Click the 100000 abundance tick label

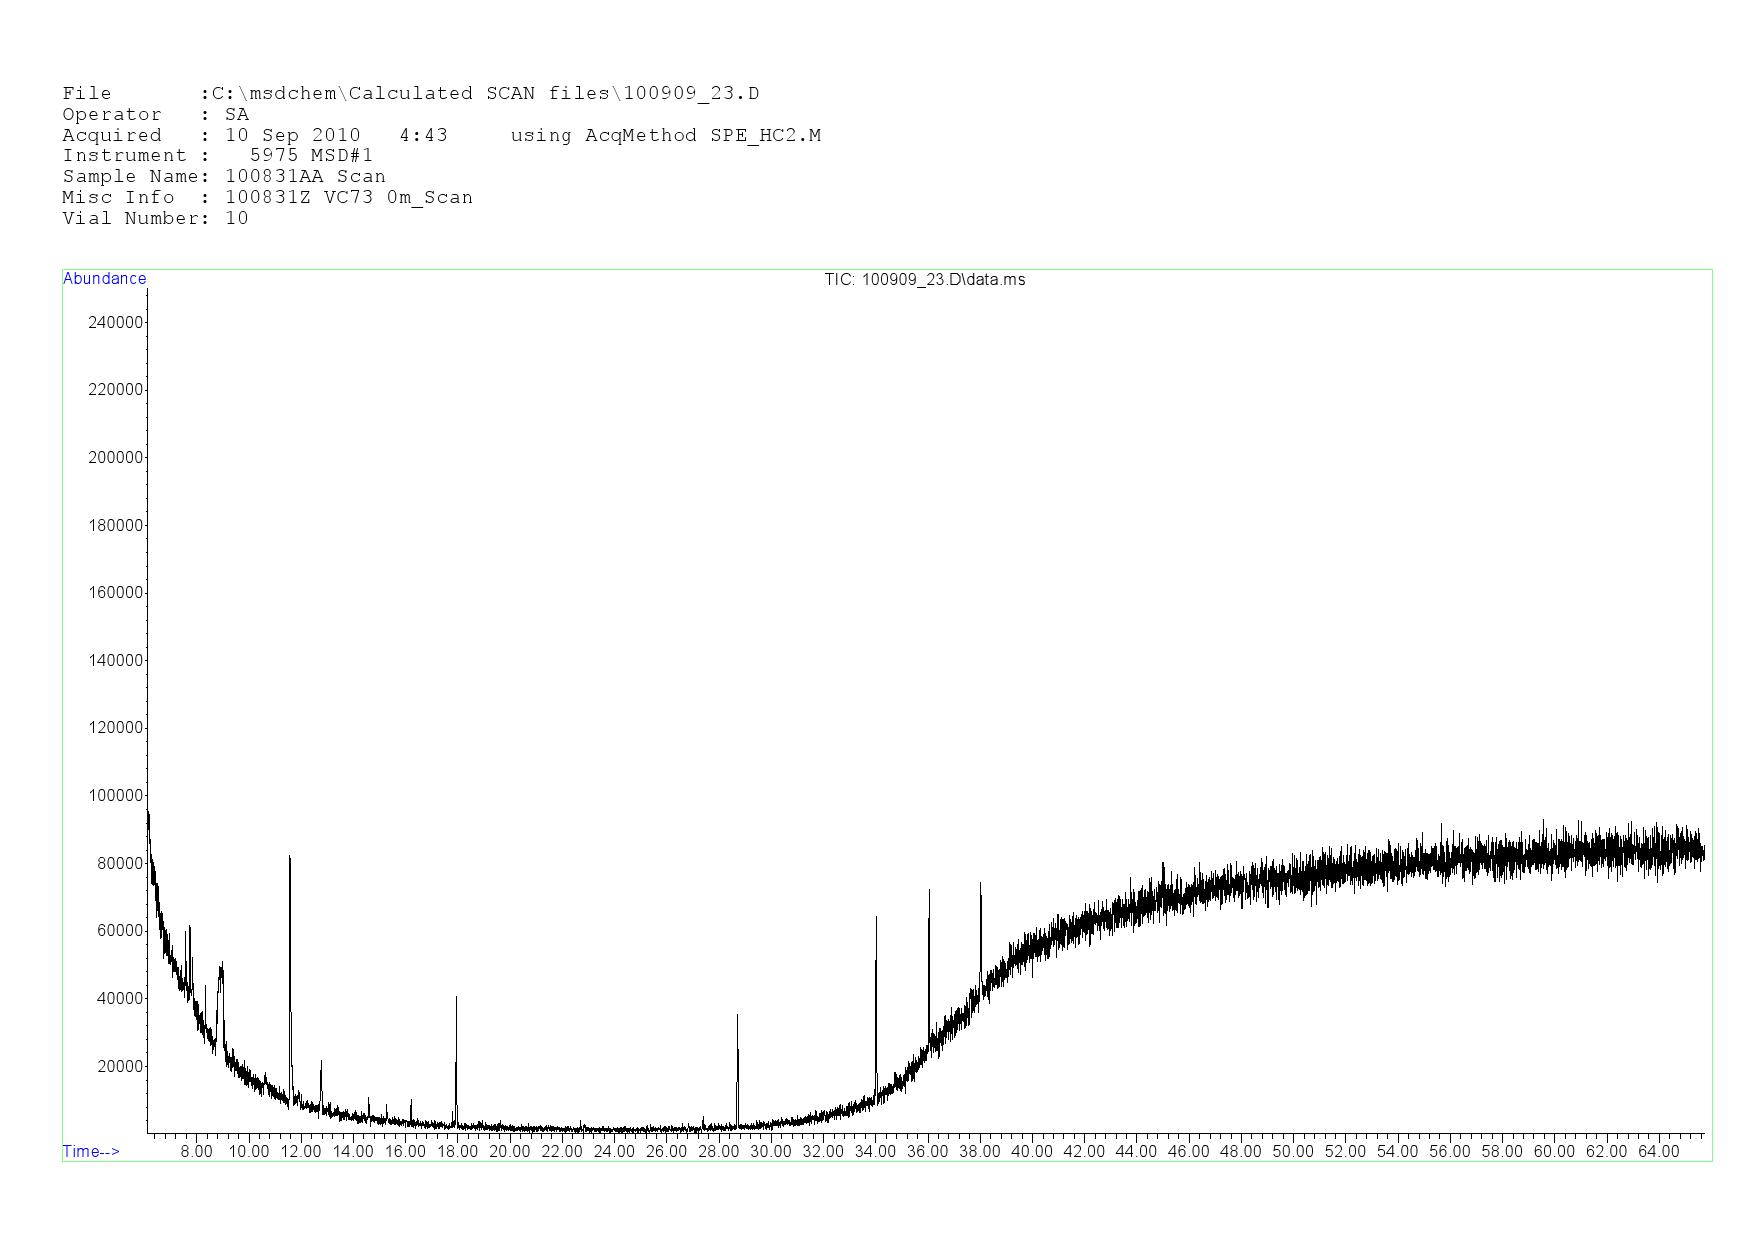[116, 796]
